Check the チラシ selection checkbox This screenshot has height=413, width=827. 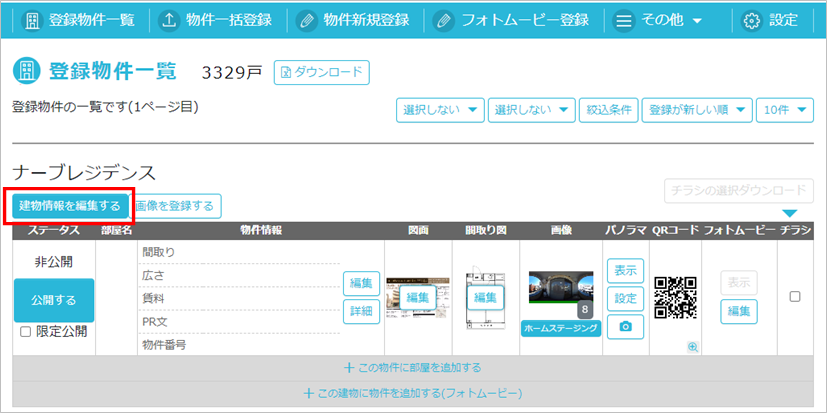point(795,296)
